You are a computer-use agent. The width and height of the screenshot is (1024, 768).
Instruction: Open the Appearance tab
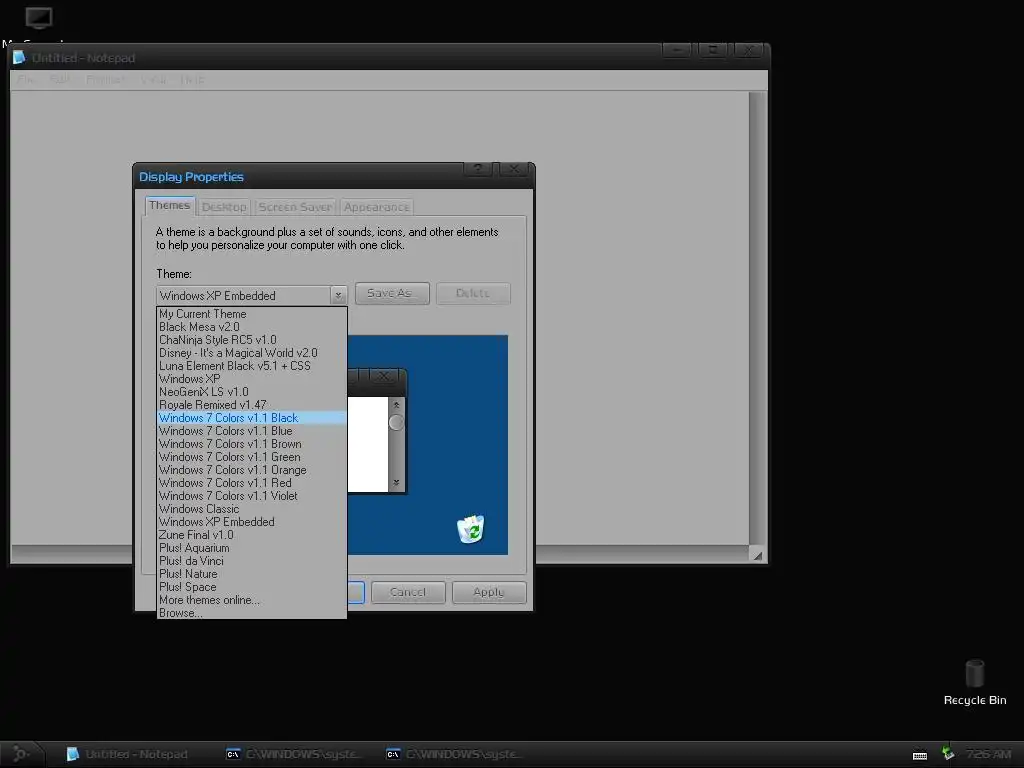tap(376, 207)
